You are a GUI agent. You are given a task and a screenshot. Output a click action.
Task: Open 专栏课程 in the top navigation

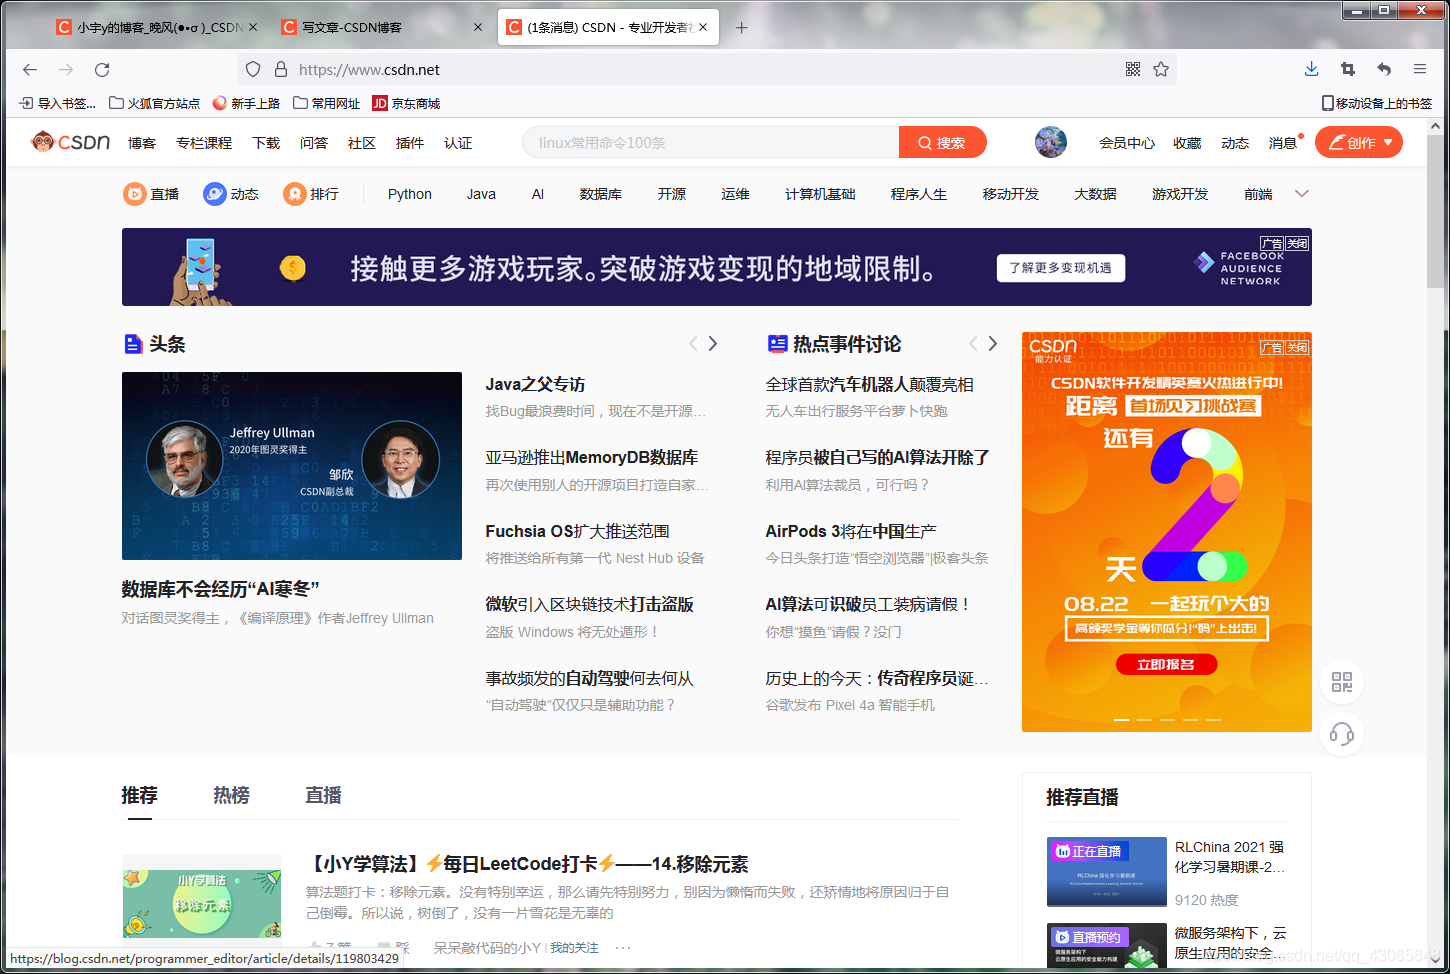[x=204, y=143]
